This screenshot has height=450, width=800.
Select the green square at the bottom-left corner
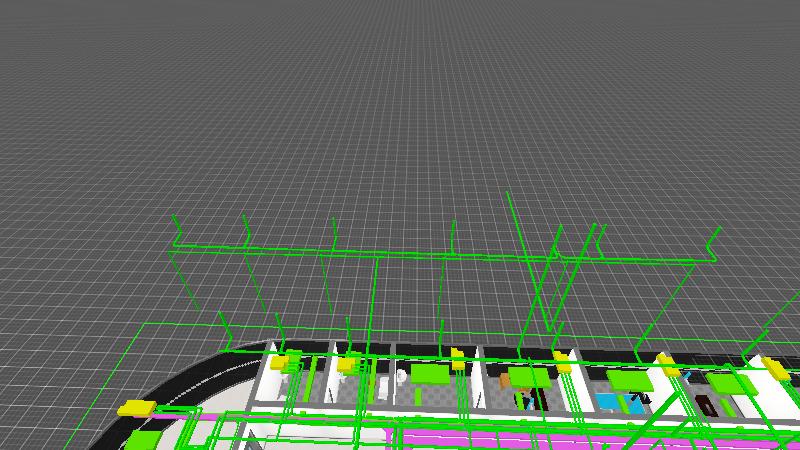click(x=142, y=440)
